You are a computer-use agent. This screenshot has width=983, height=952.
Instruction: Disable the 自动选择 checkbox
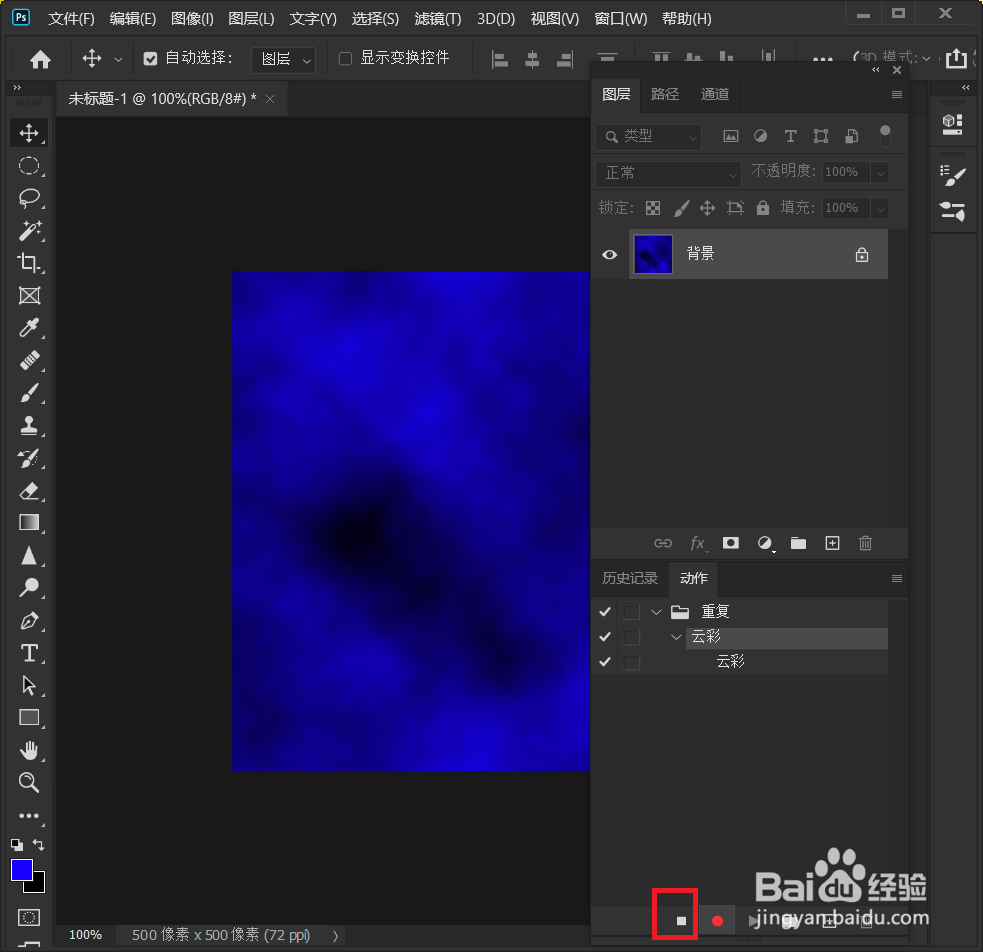150,58
